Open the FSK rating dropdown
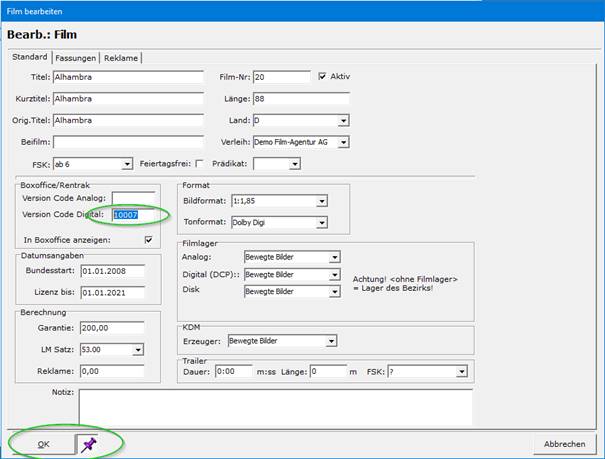The width and height of the screenshot is (605, 459). pyautogui.click(x=127, y=164)
